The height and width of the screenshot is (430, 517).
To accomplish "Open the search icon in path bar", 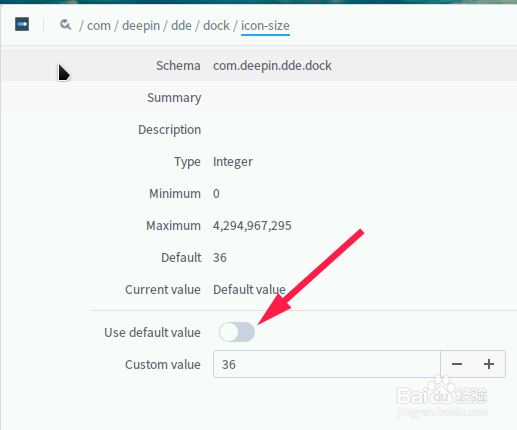I will click(x=66, y=25).
